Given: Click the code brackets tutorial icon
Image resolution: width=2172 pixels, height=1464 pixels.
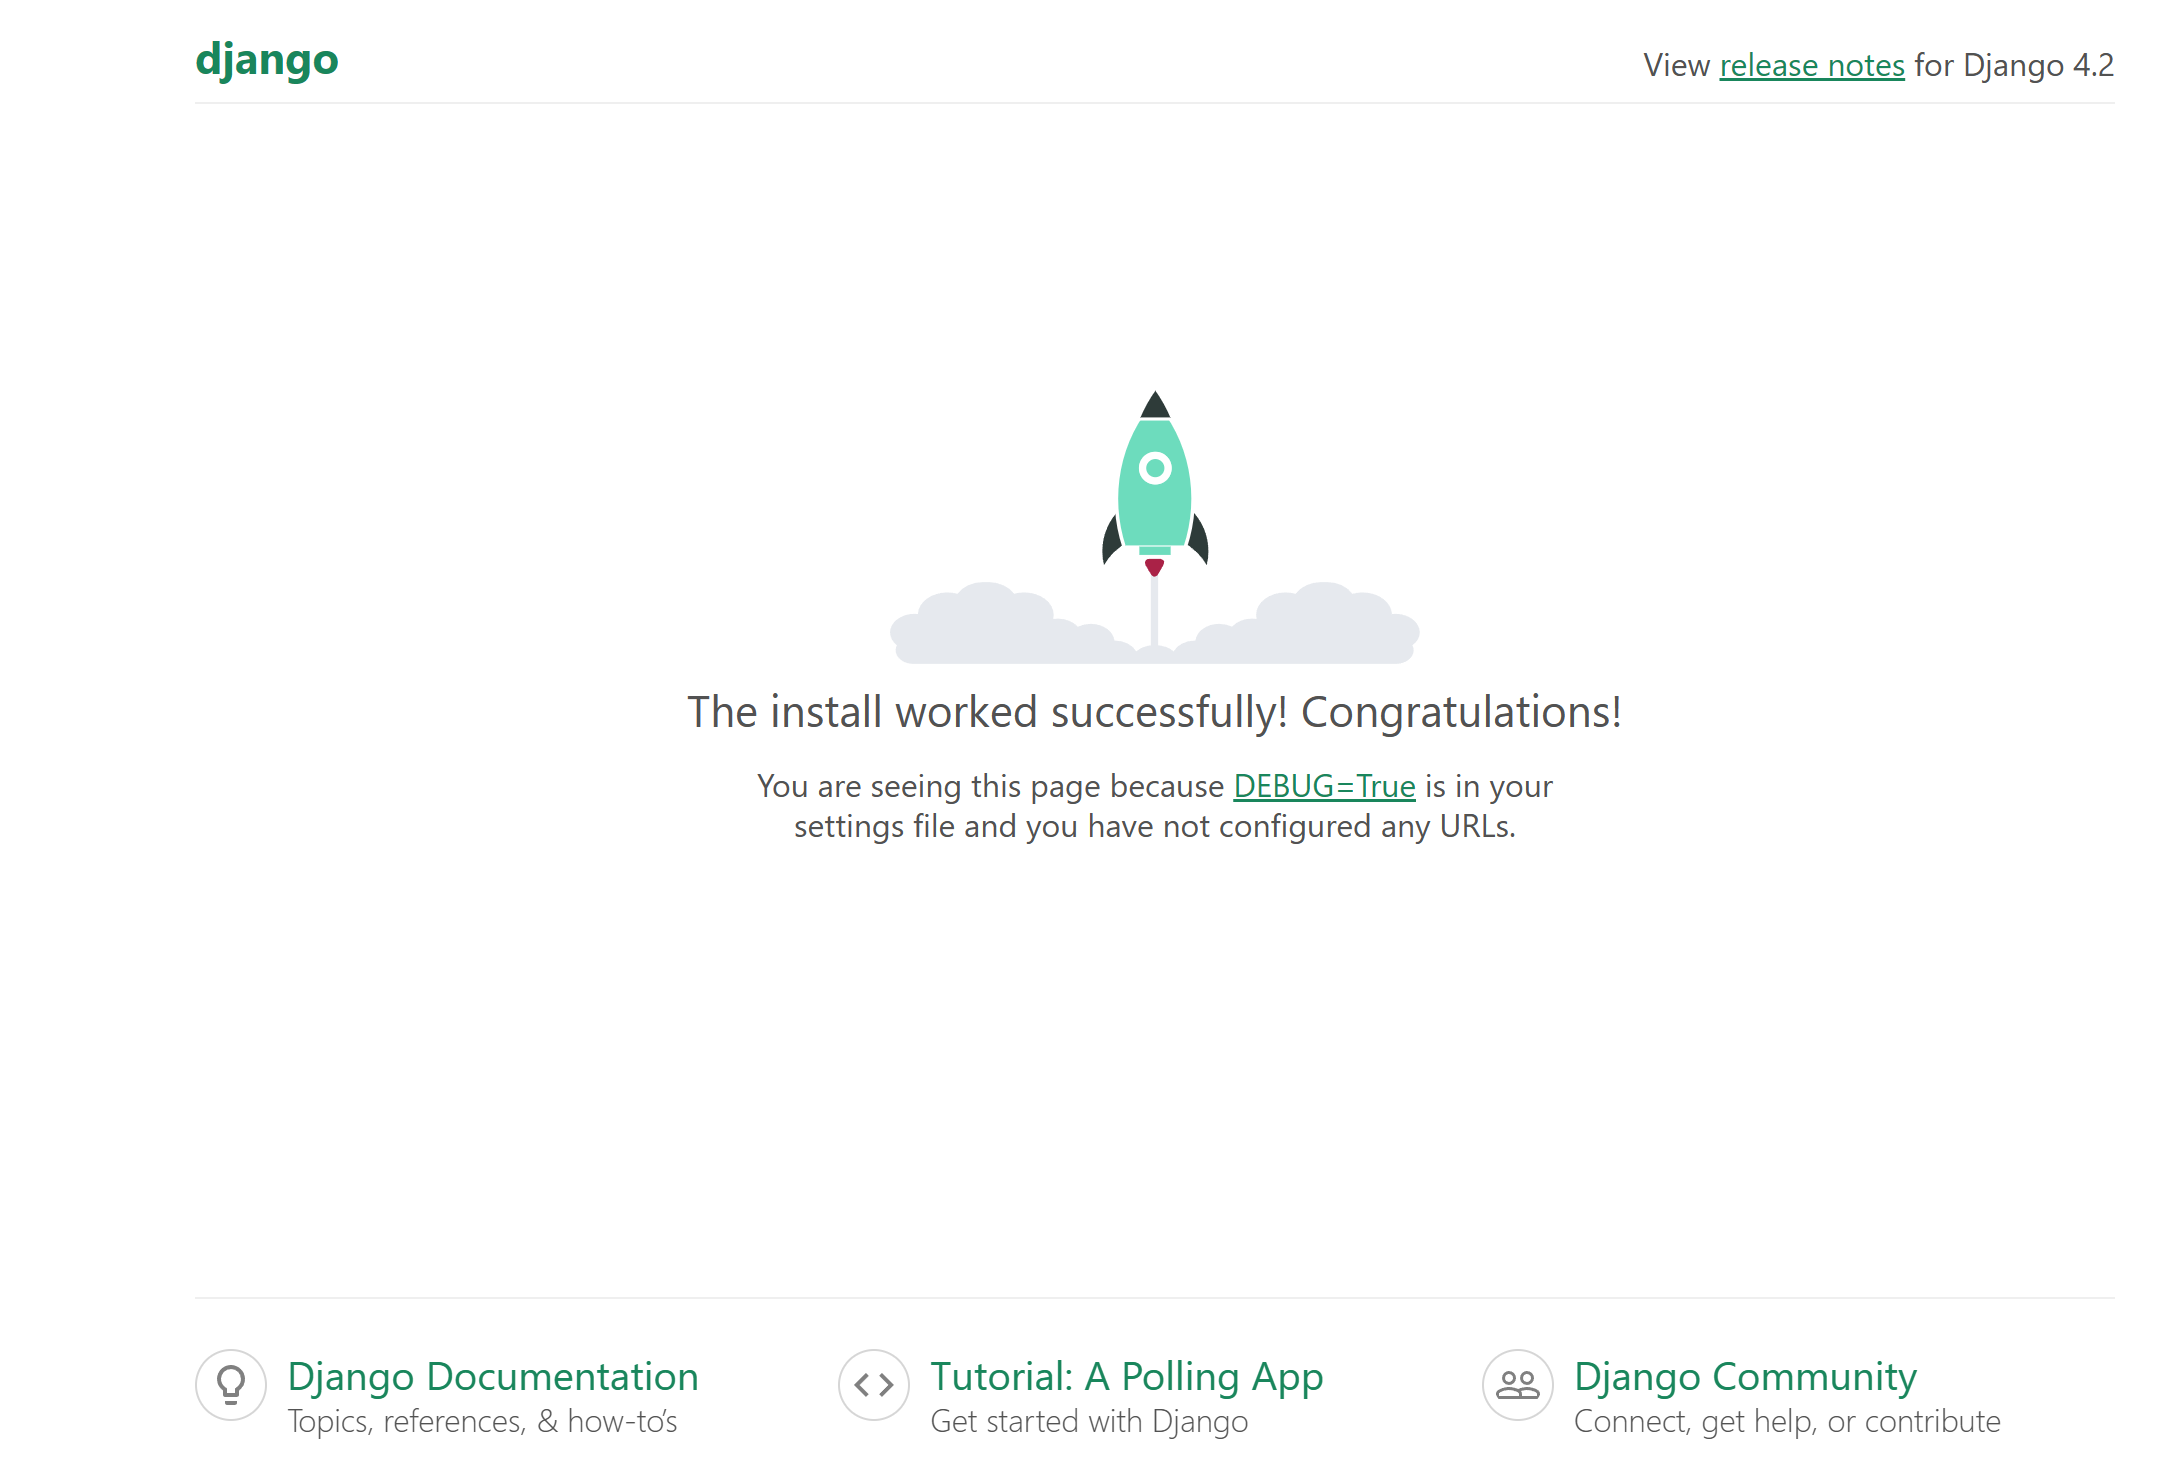Looking at the screenshot, I should click(874, 1385).
